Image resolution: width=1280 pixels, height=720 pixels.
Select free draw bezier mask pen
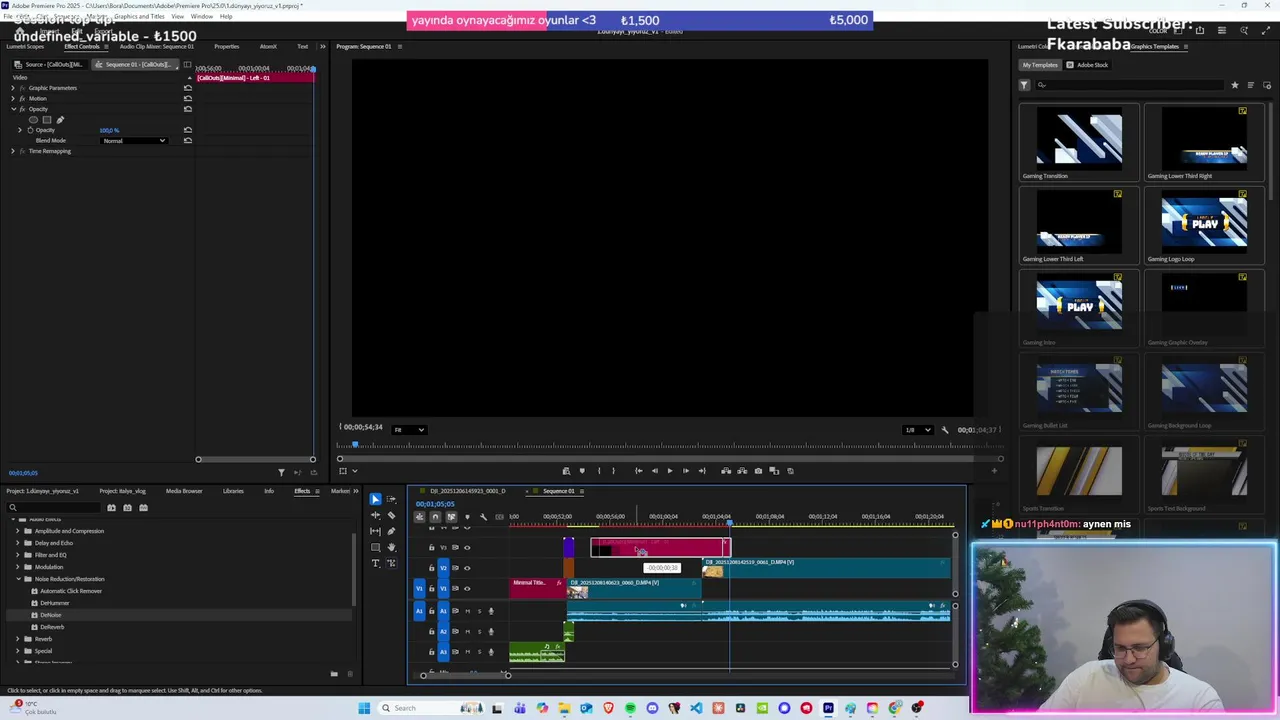point(60,120)
